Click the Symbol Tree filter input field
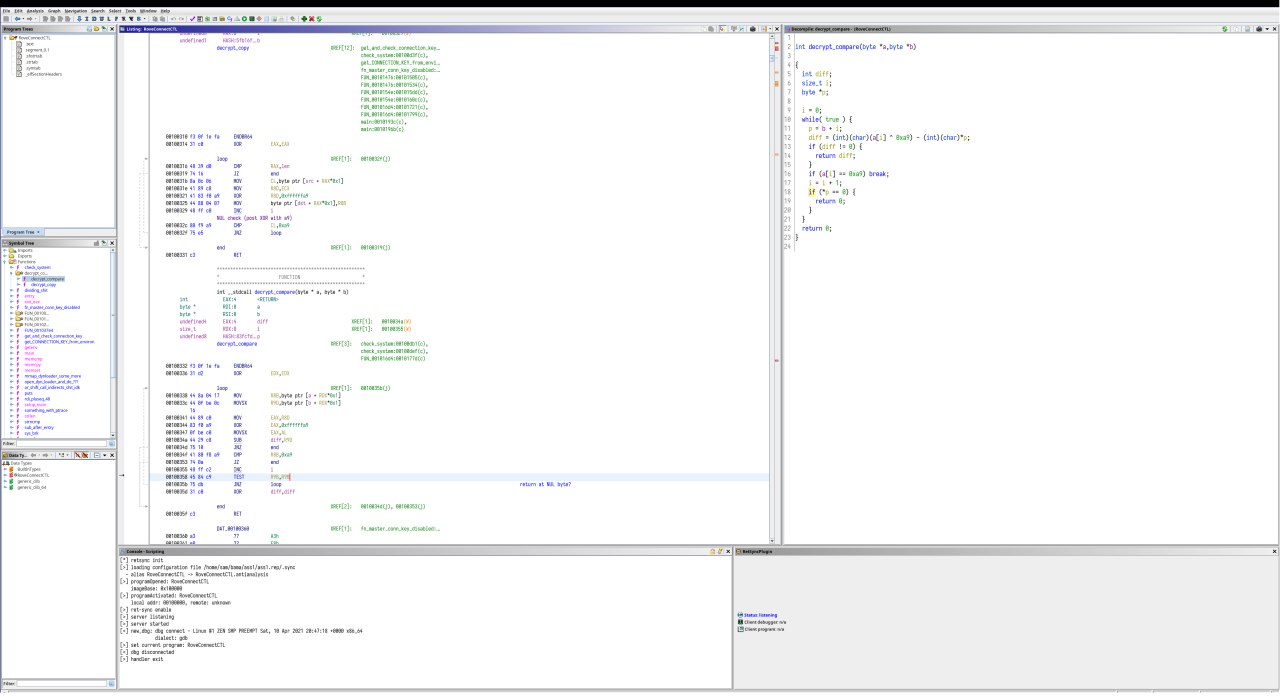The height and width of the screenshot is (700, 1280). pyautogui.click(x=60, y=442)
